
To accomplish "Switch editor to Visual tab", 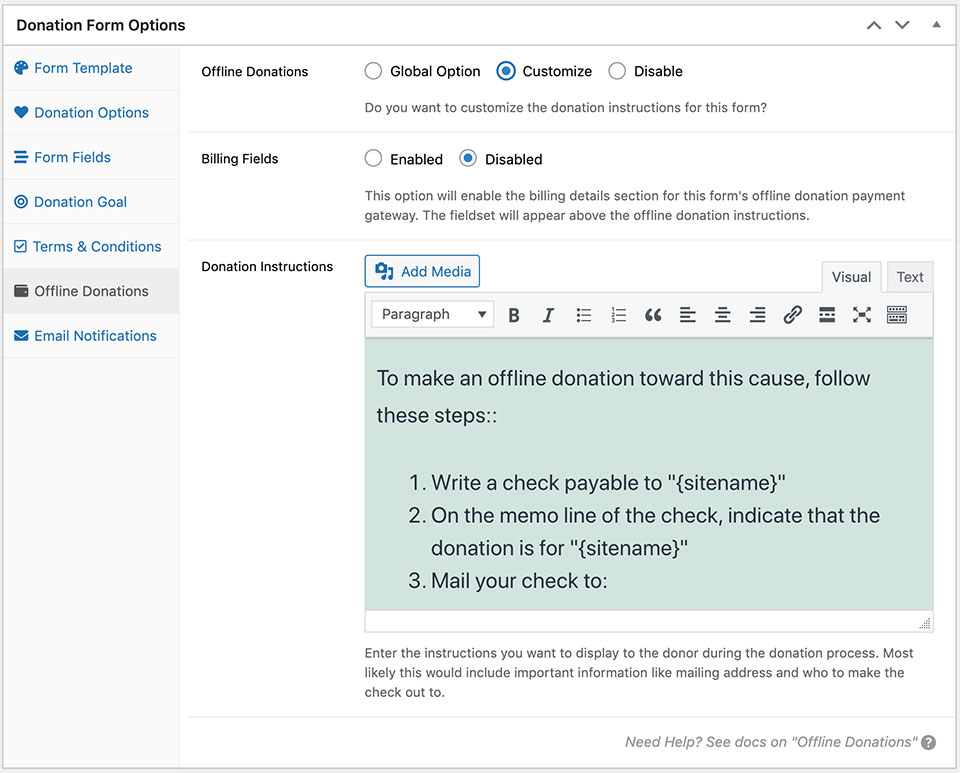I will 851,277.
